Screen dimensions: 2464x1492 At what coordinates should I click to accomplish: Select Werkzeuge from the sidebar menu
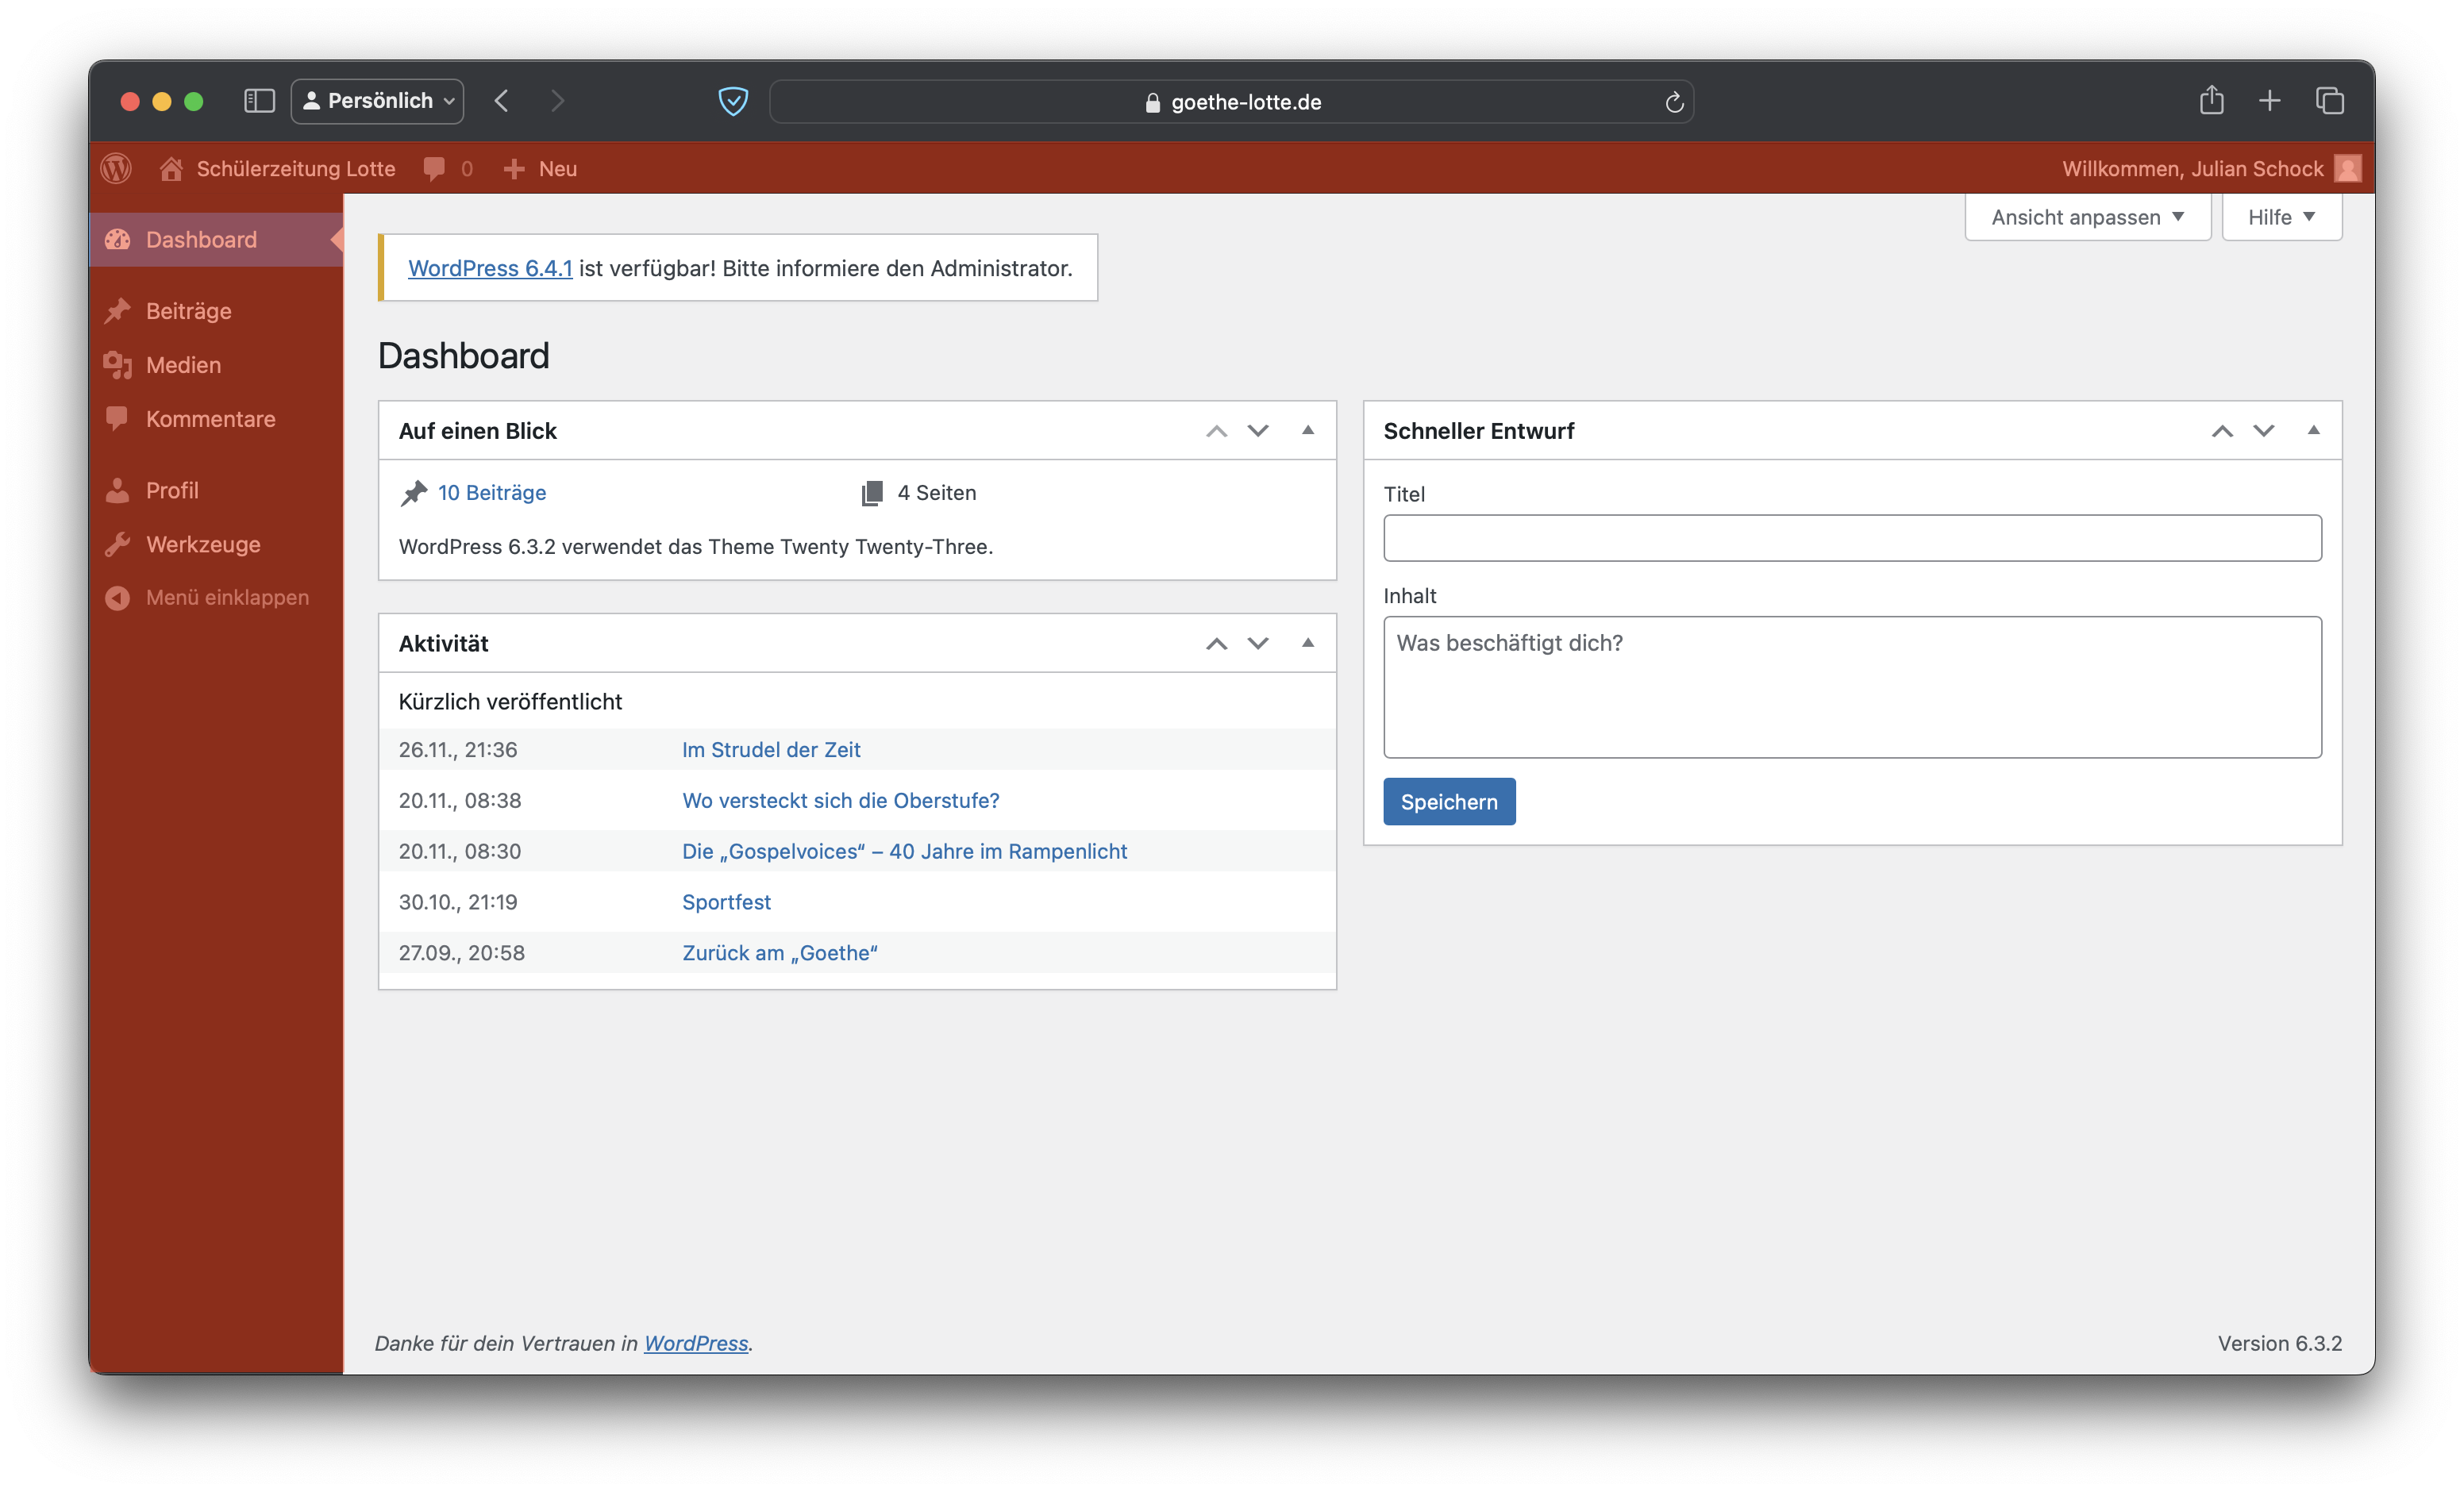pyautogui.click(x=203, y=544)
